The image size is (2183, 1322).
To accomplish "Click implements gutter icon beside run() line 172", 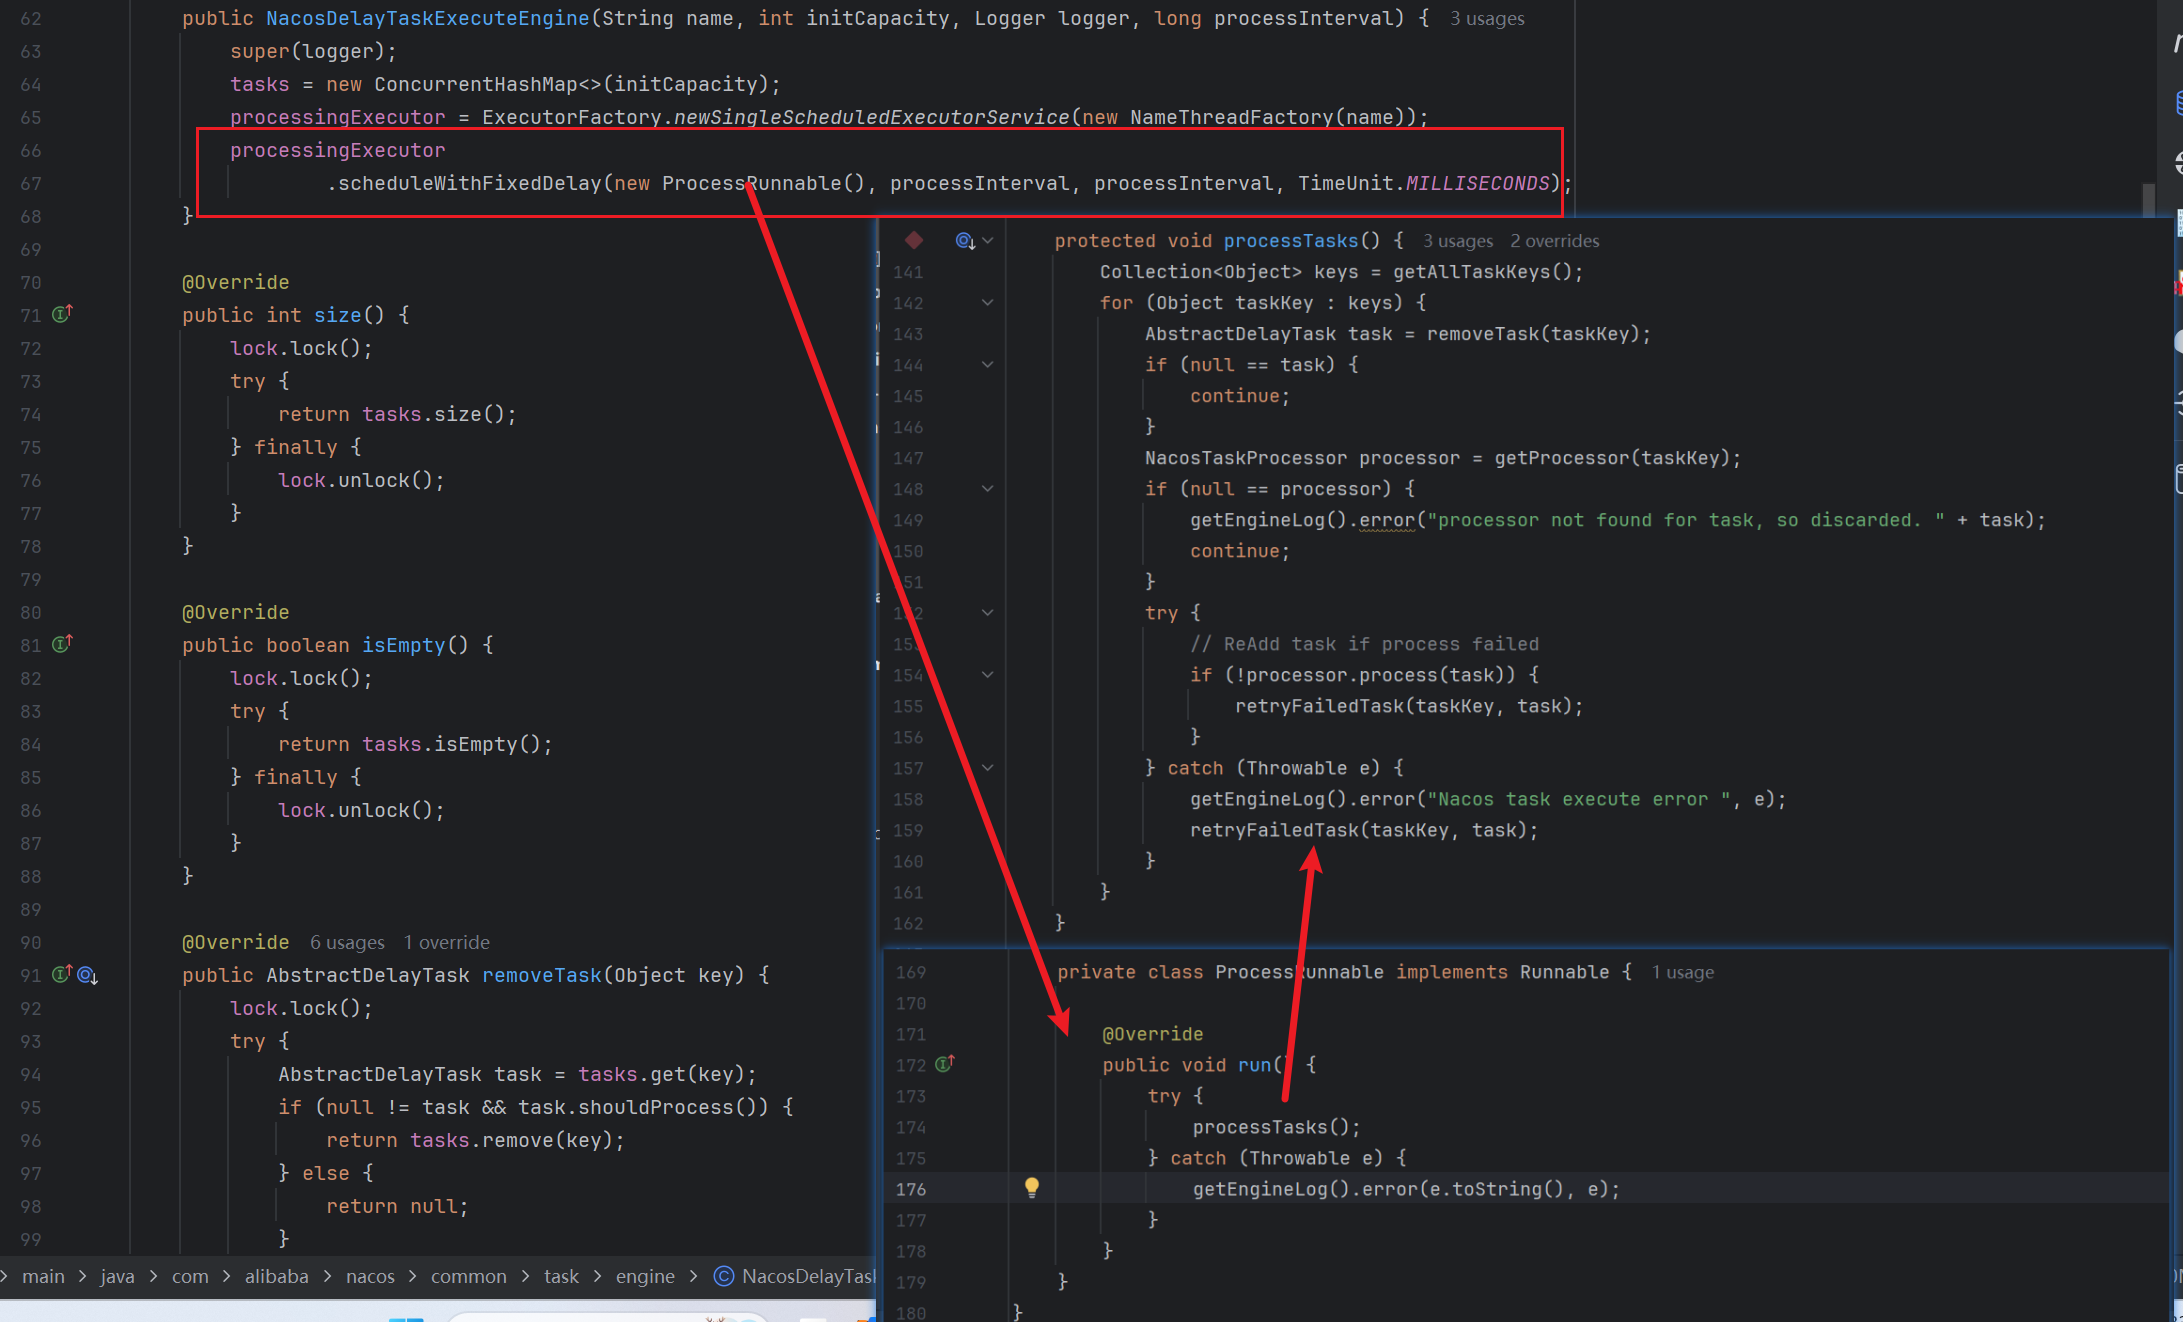I will click(x=944, y=1064).
